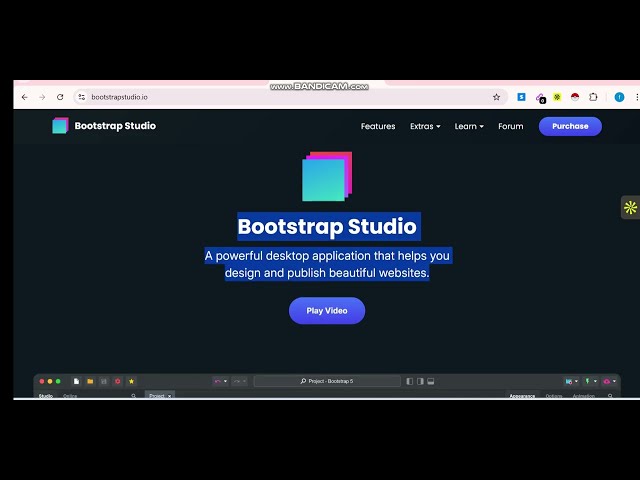This screenshot has height=480, width=640.
Task: Switch to the Studio tab in the app preview
Action: tap(46, 396)
